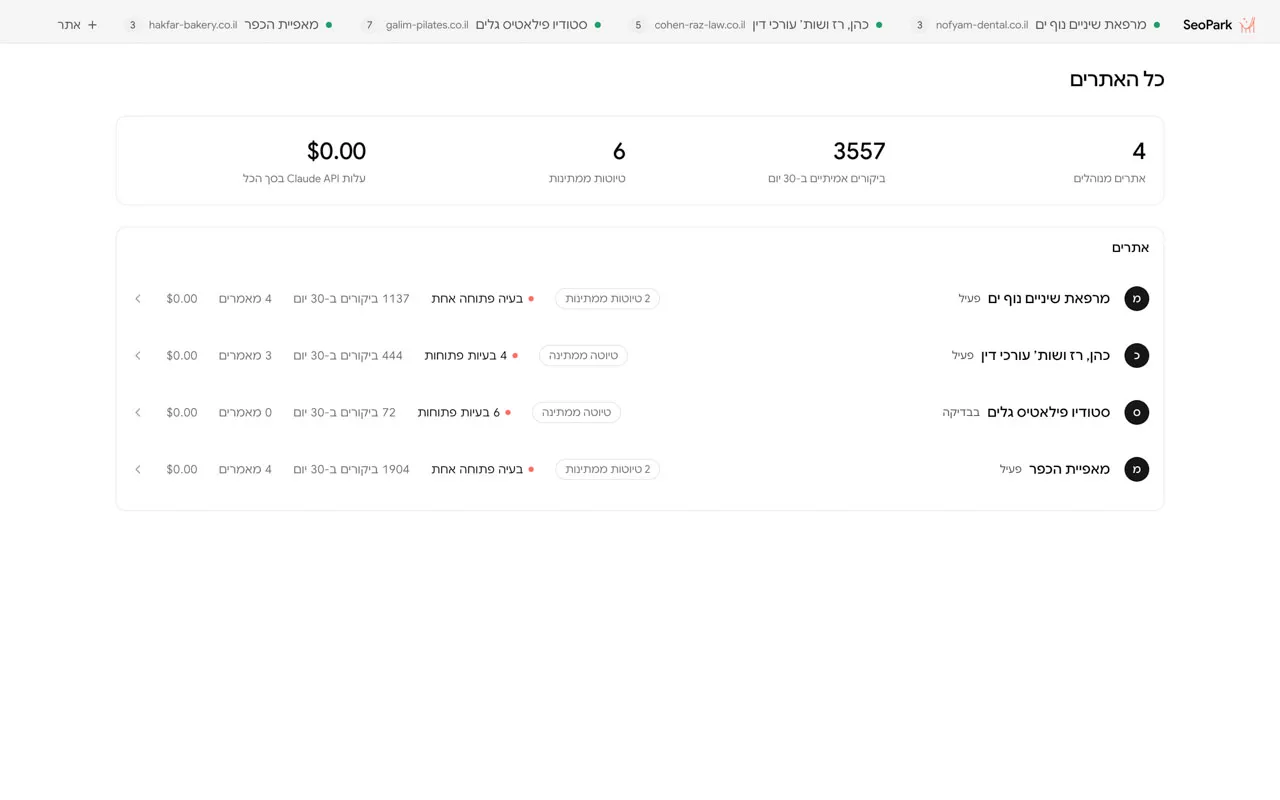Viewport: 1280px width, 800px height.
Task: Open avatar icon for מרפאת שיניים נוף ים row
Action: (1136, 298)
